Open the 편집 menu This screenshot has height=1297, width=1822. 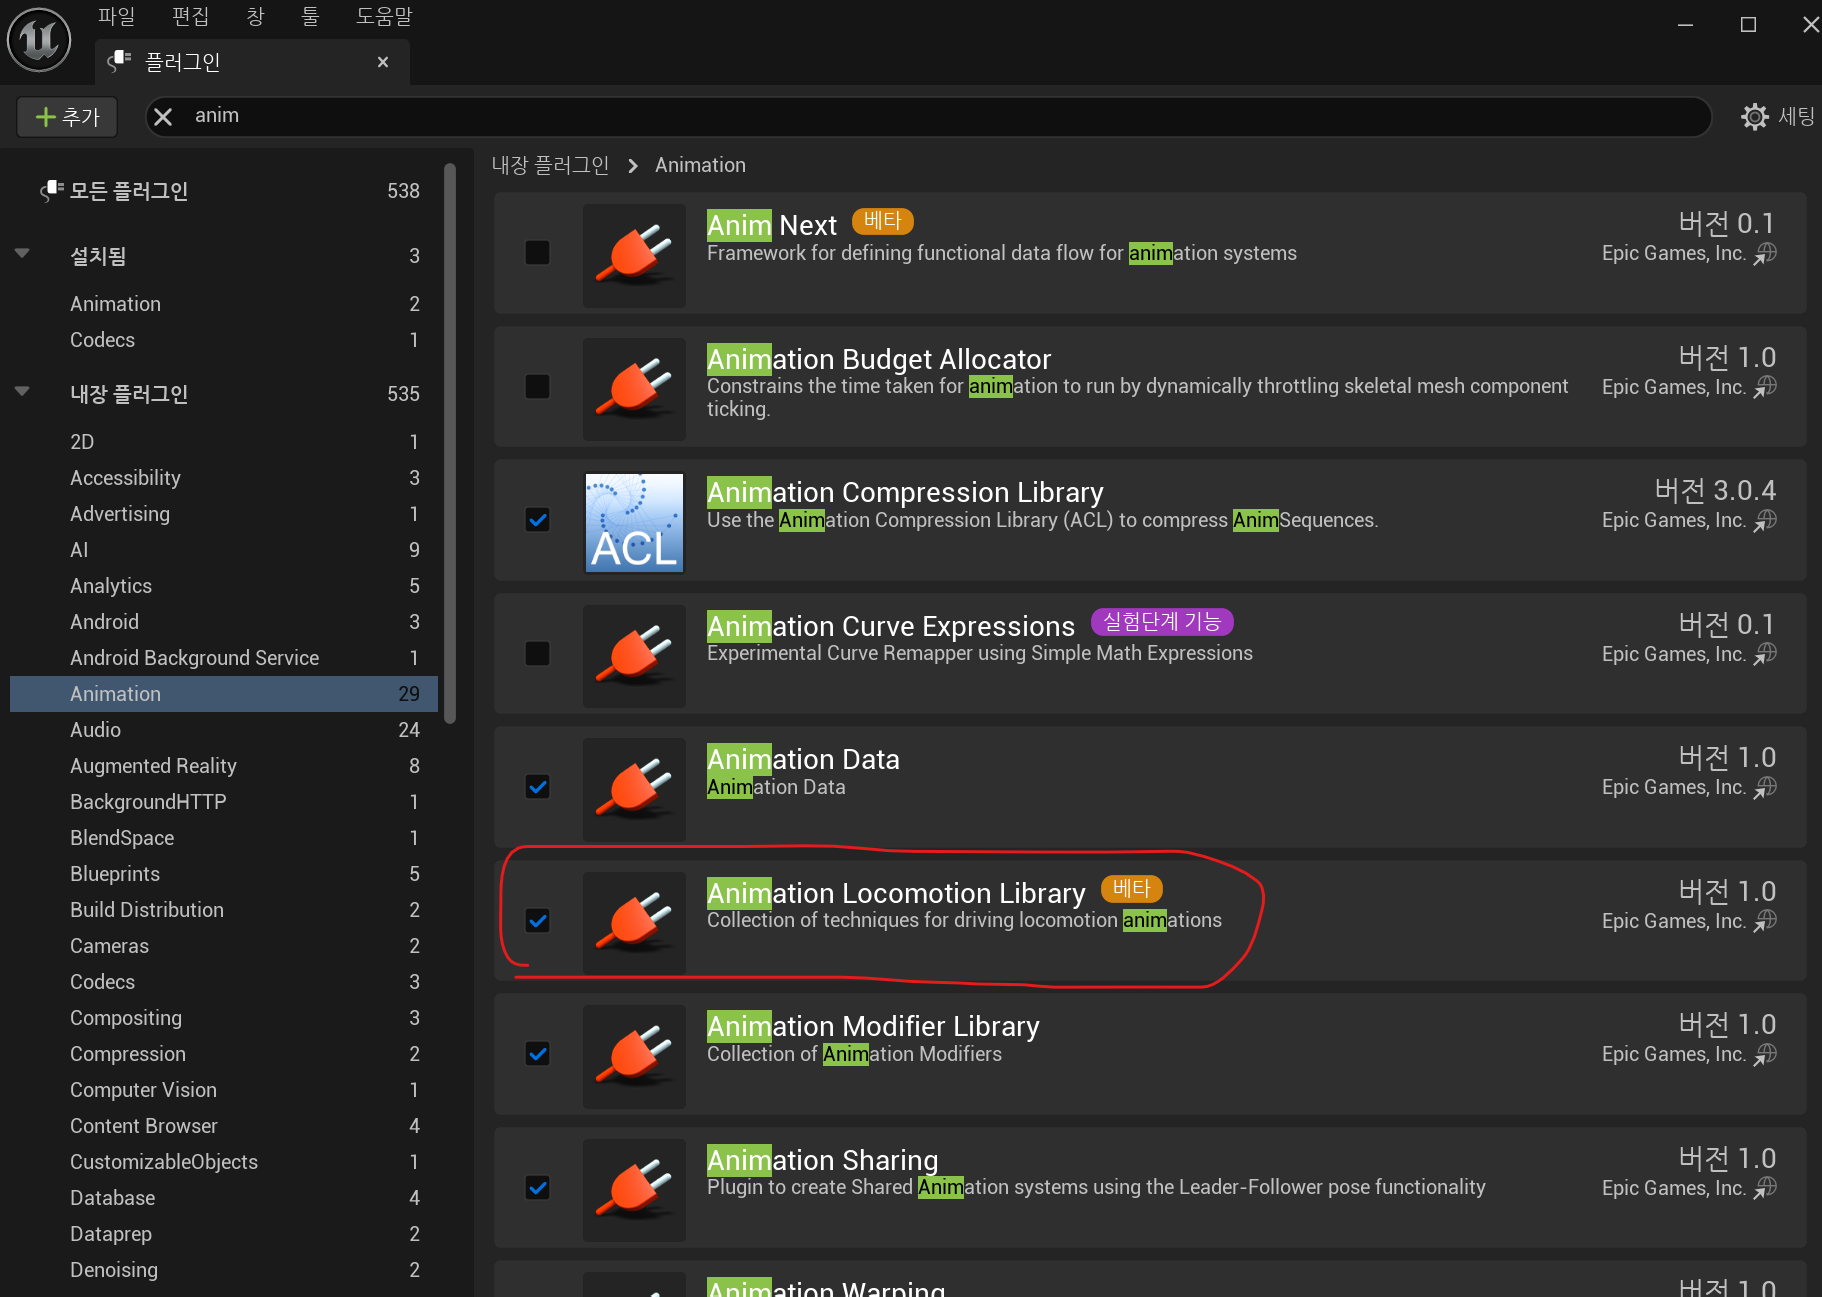click(190, 16)
